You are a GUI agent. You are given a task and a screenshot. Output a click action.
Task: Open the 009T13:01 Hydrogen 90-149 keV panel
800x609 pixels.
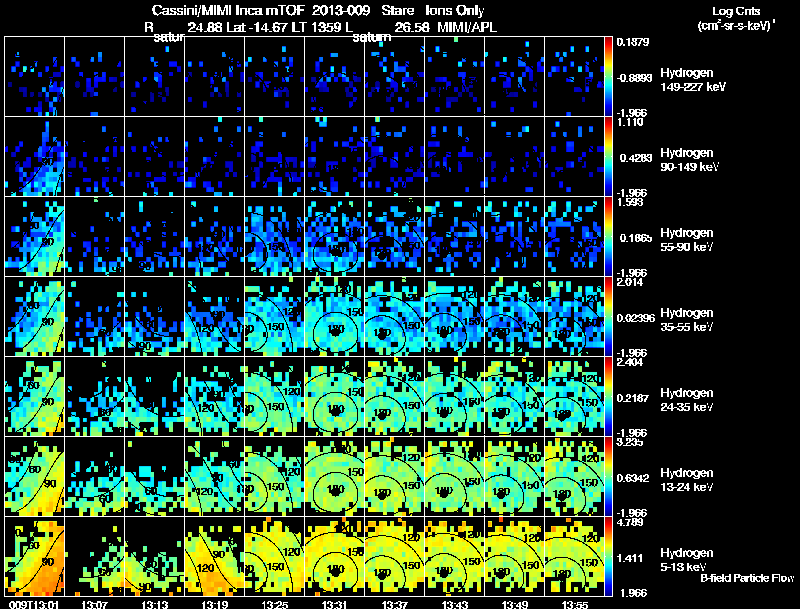pos(35,156)
